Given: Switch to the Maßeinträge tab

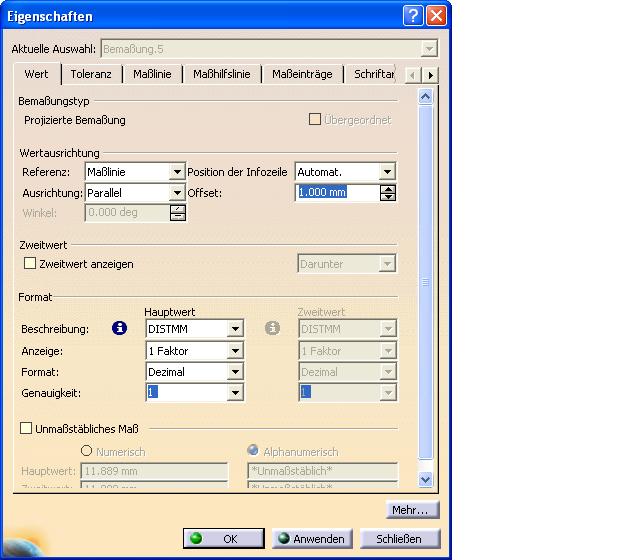Looking at the screenshot, I should pos(302,74).
